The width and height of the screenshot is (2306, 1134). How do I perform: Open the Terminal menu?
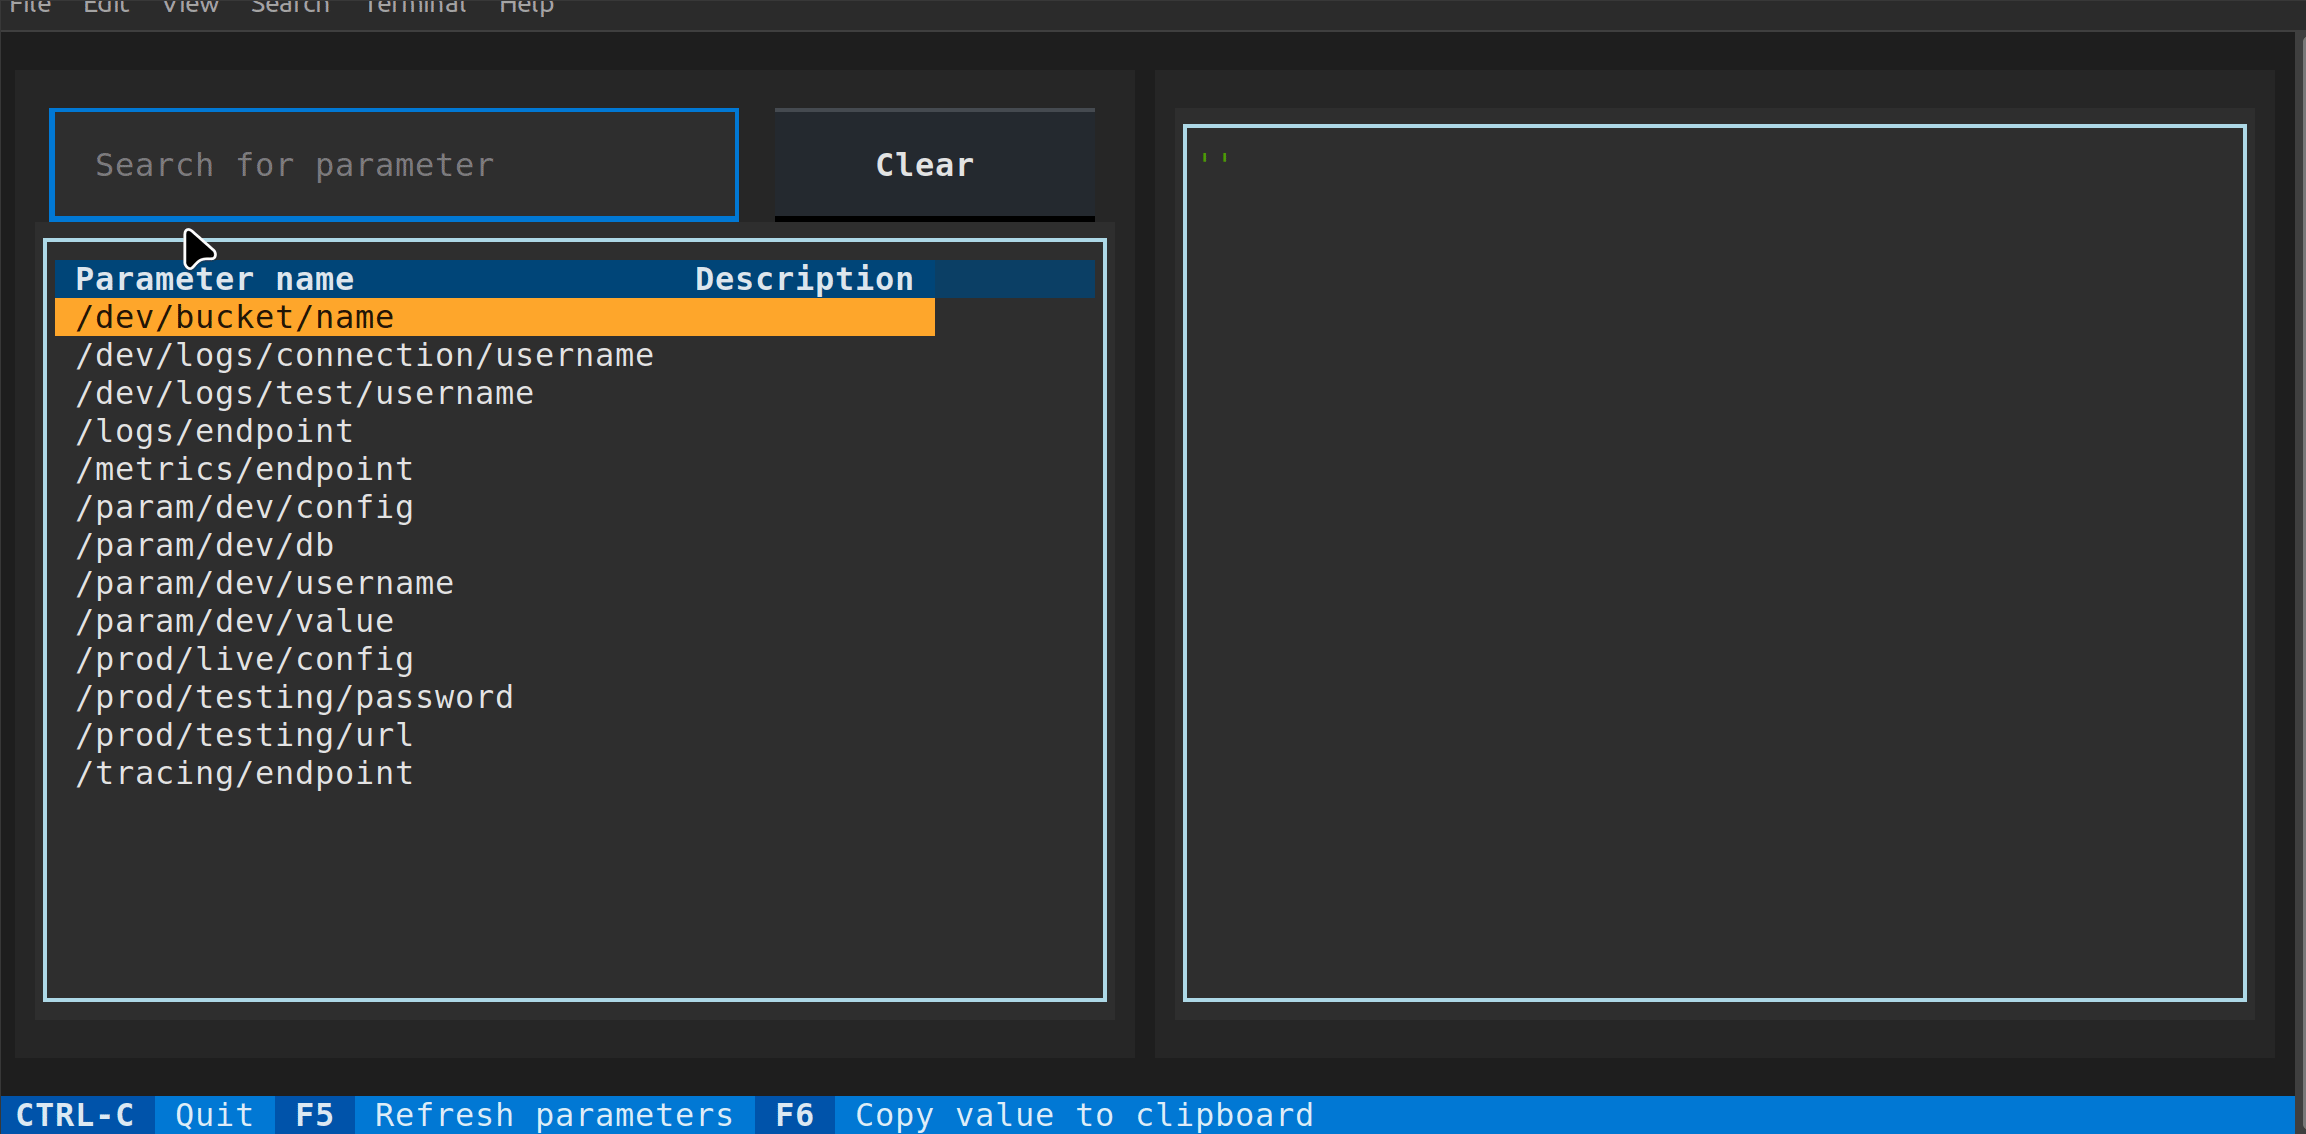click(415, 8)
